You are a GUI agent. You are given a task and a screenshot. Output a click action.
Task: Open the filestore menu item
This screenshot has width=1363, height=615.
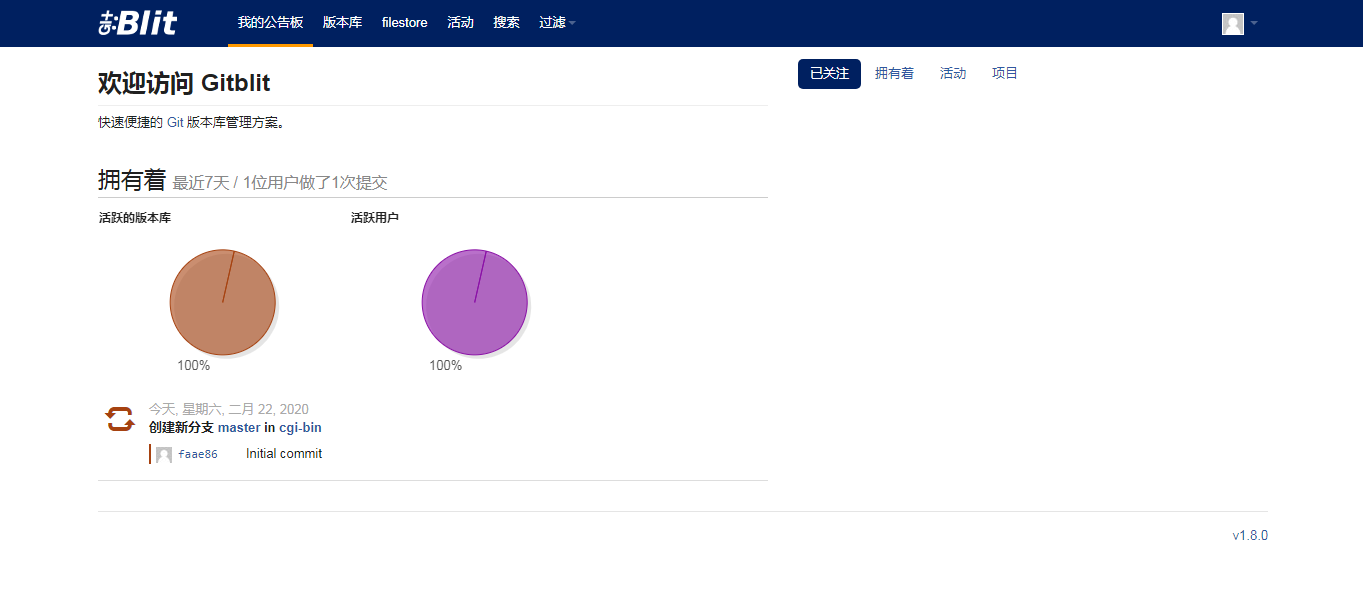point(404,22)
